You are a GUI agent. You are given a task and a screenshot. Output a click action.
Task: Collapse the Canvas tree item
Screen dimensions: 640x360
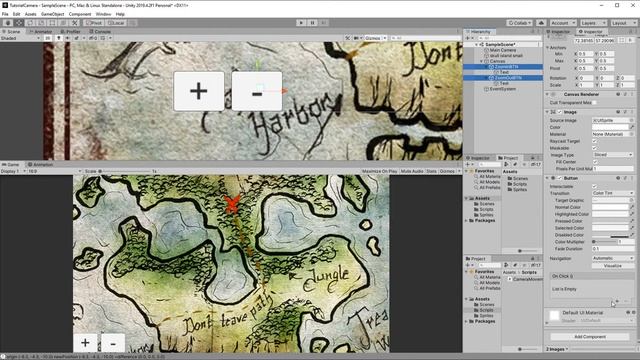[482, 61]
